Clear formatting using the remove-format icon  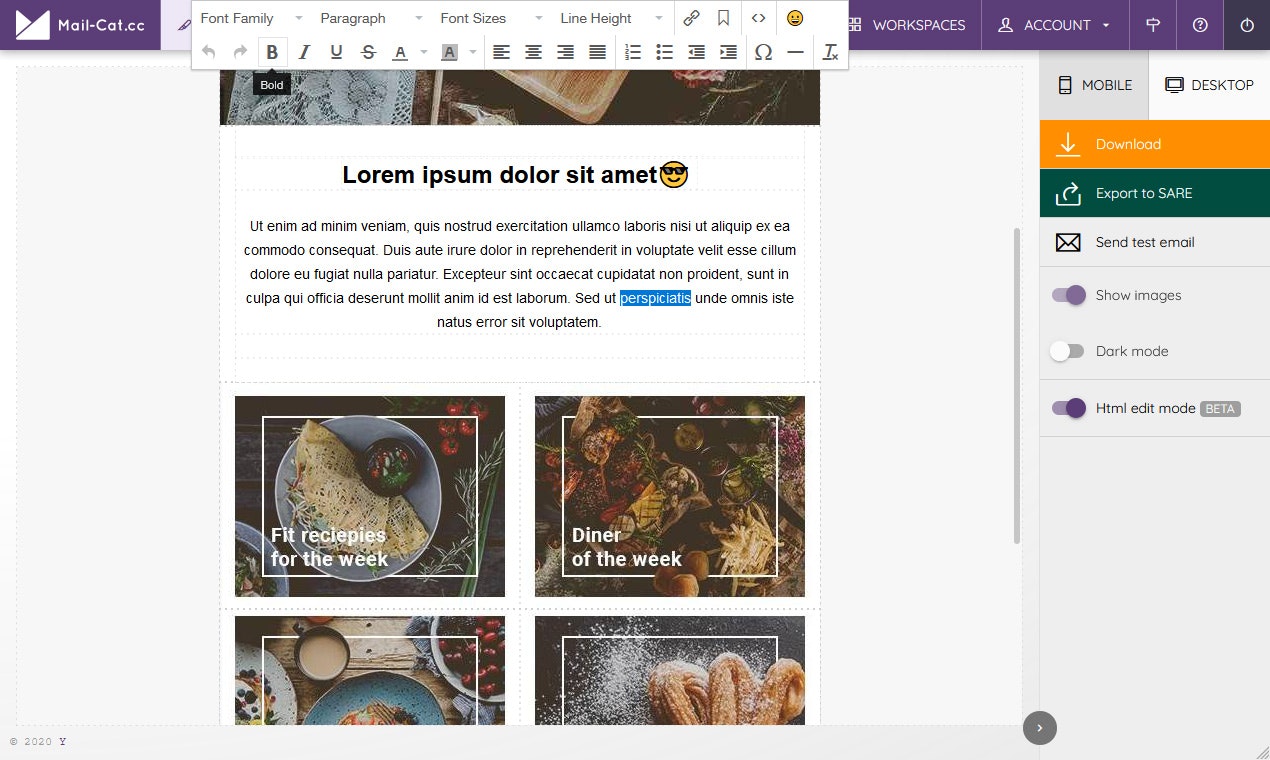click(x=830, y=51)
